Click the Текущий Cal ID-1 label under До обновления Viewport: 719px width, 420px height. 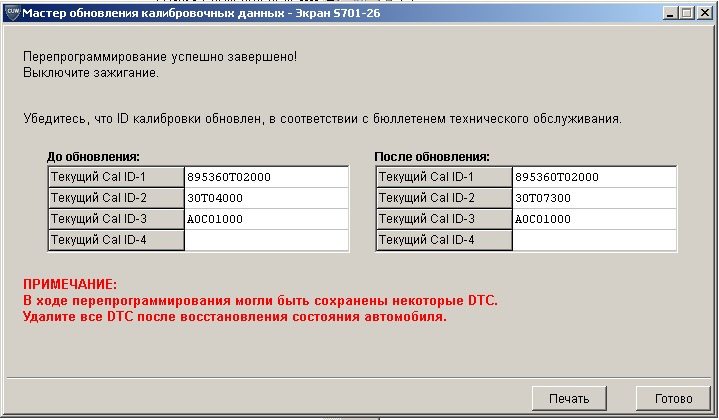click(x=116, y=177)
